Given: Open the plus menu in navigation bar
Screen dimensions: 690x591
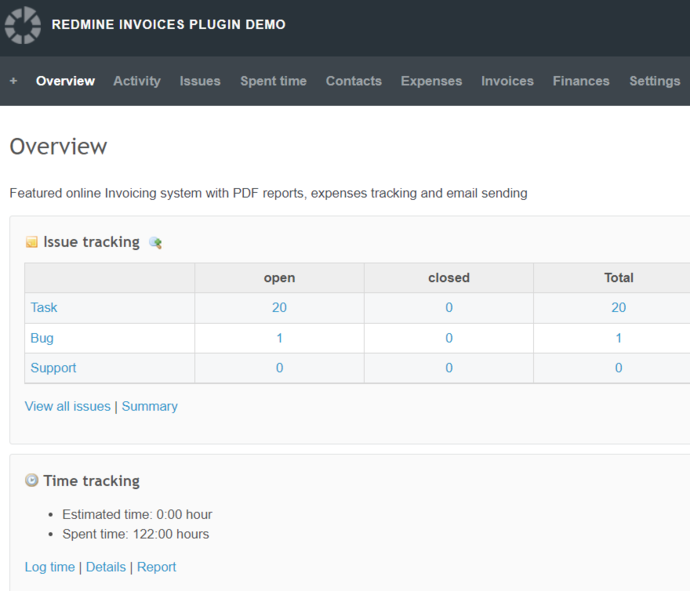Looking at the screenshot, I should (x=13, y=81).
